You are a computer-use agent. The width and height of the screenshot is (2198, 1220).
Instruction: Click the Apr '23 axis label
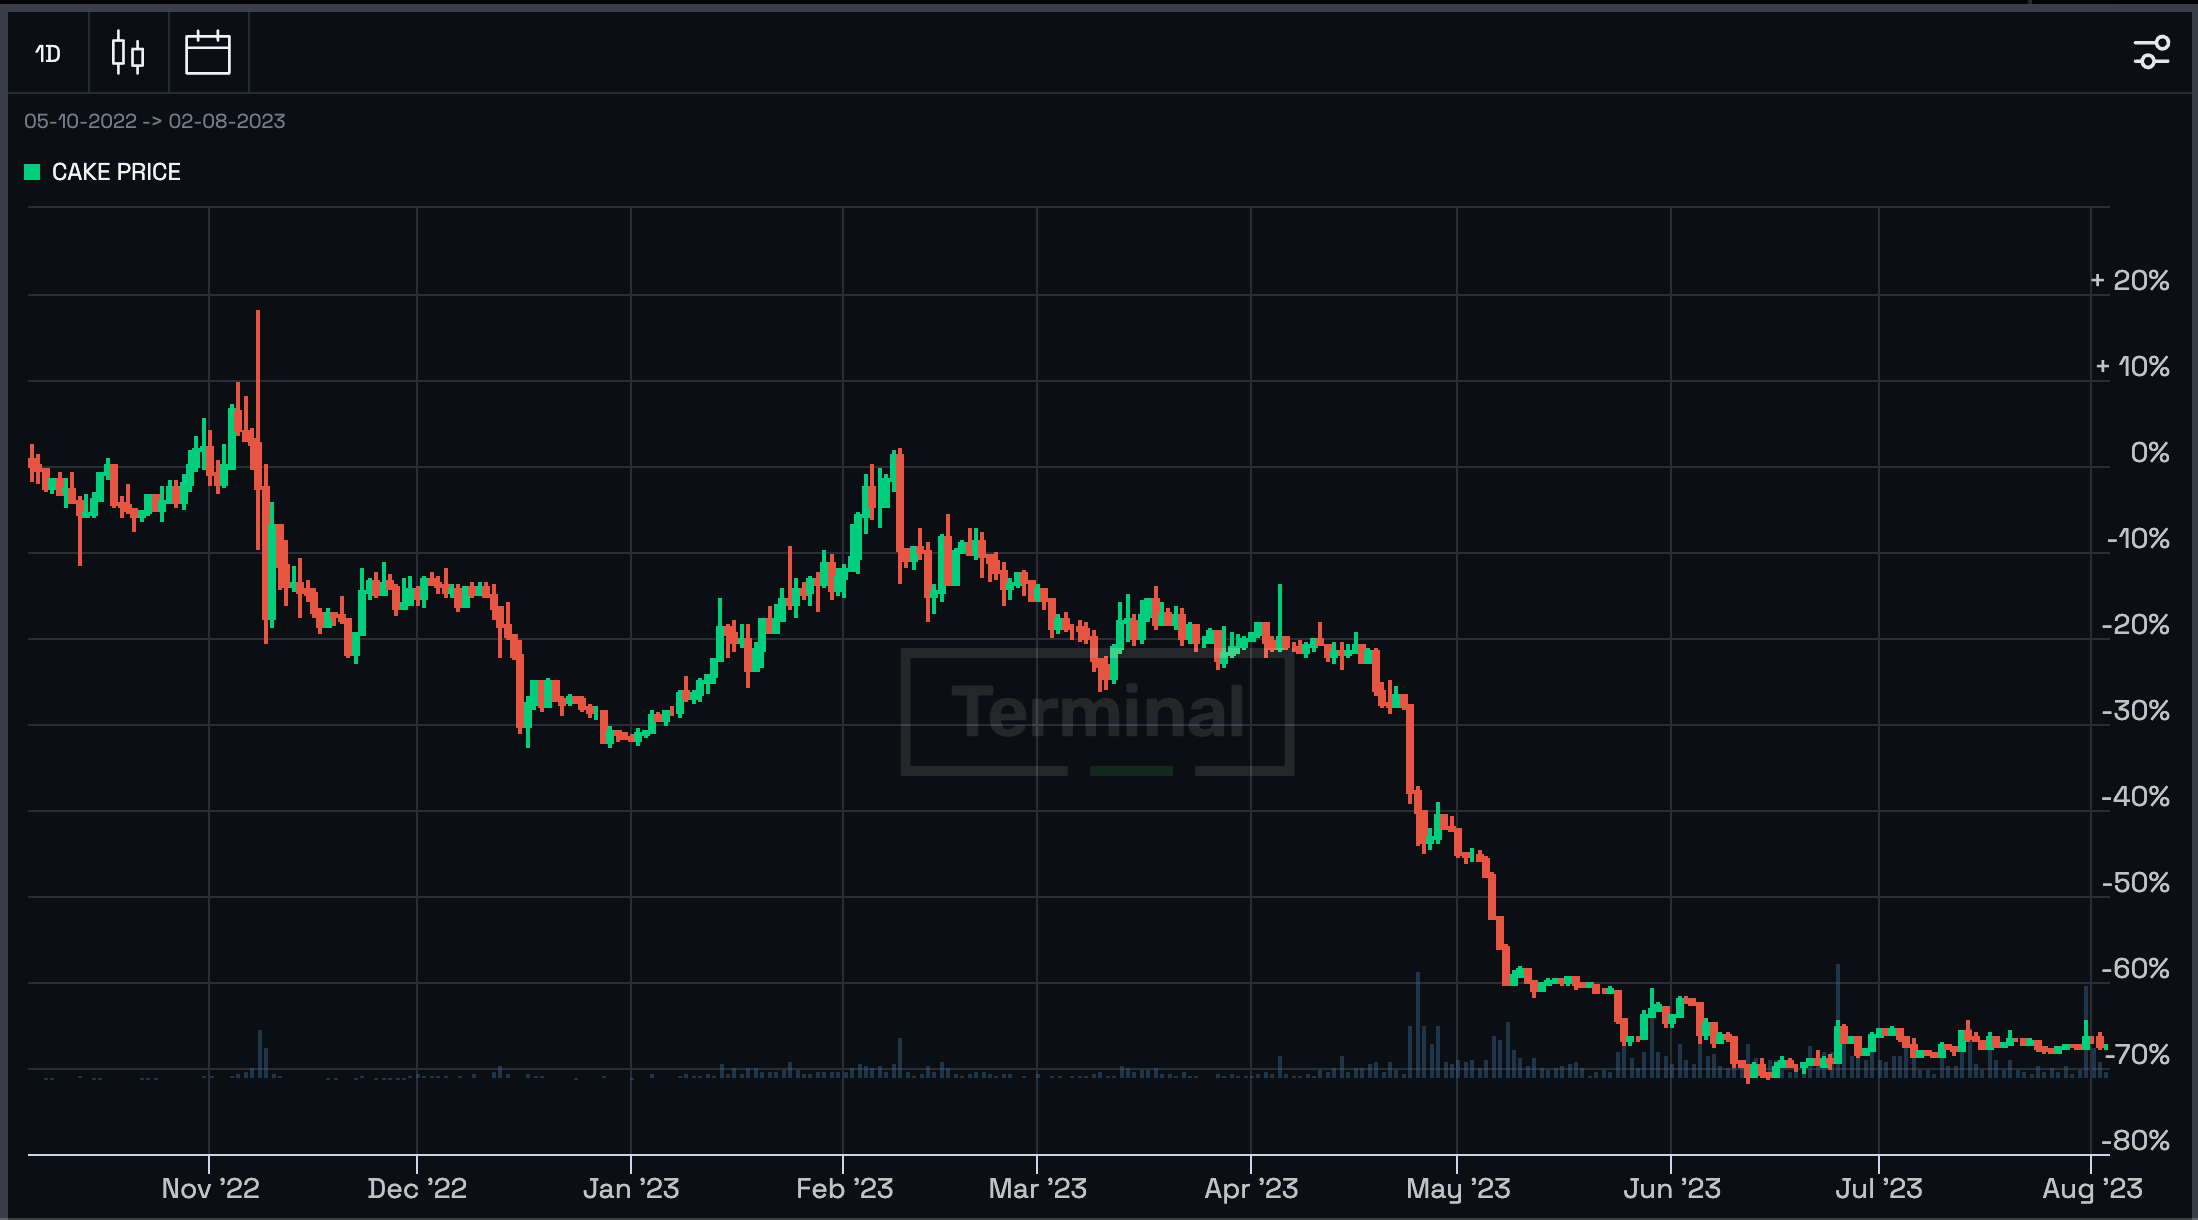[x=1251, y=1188]
